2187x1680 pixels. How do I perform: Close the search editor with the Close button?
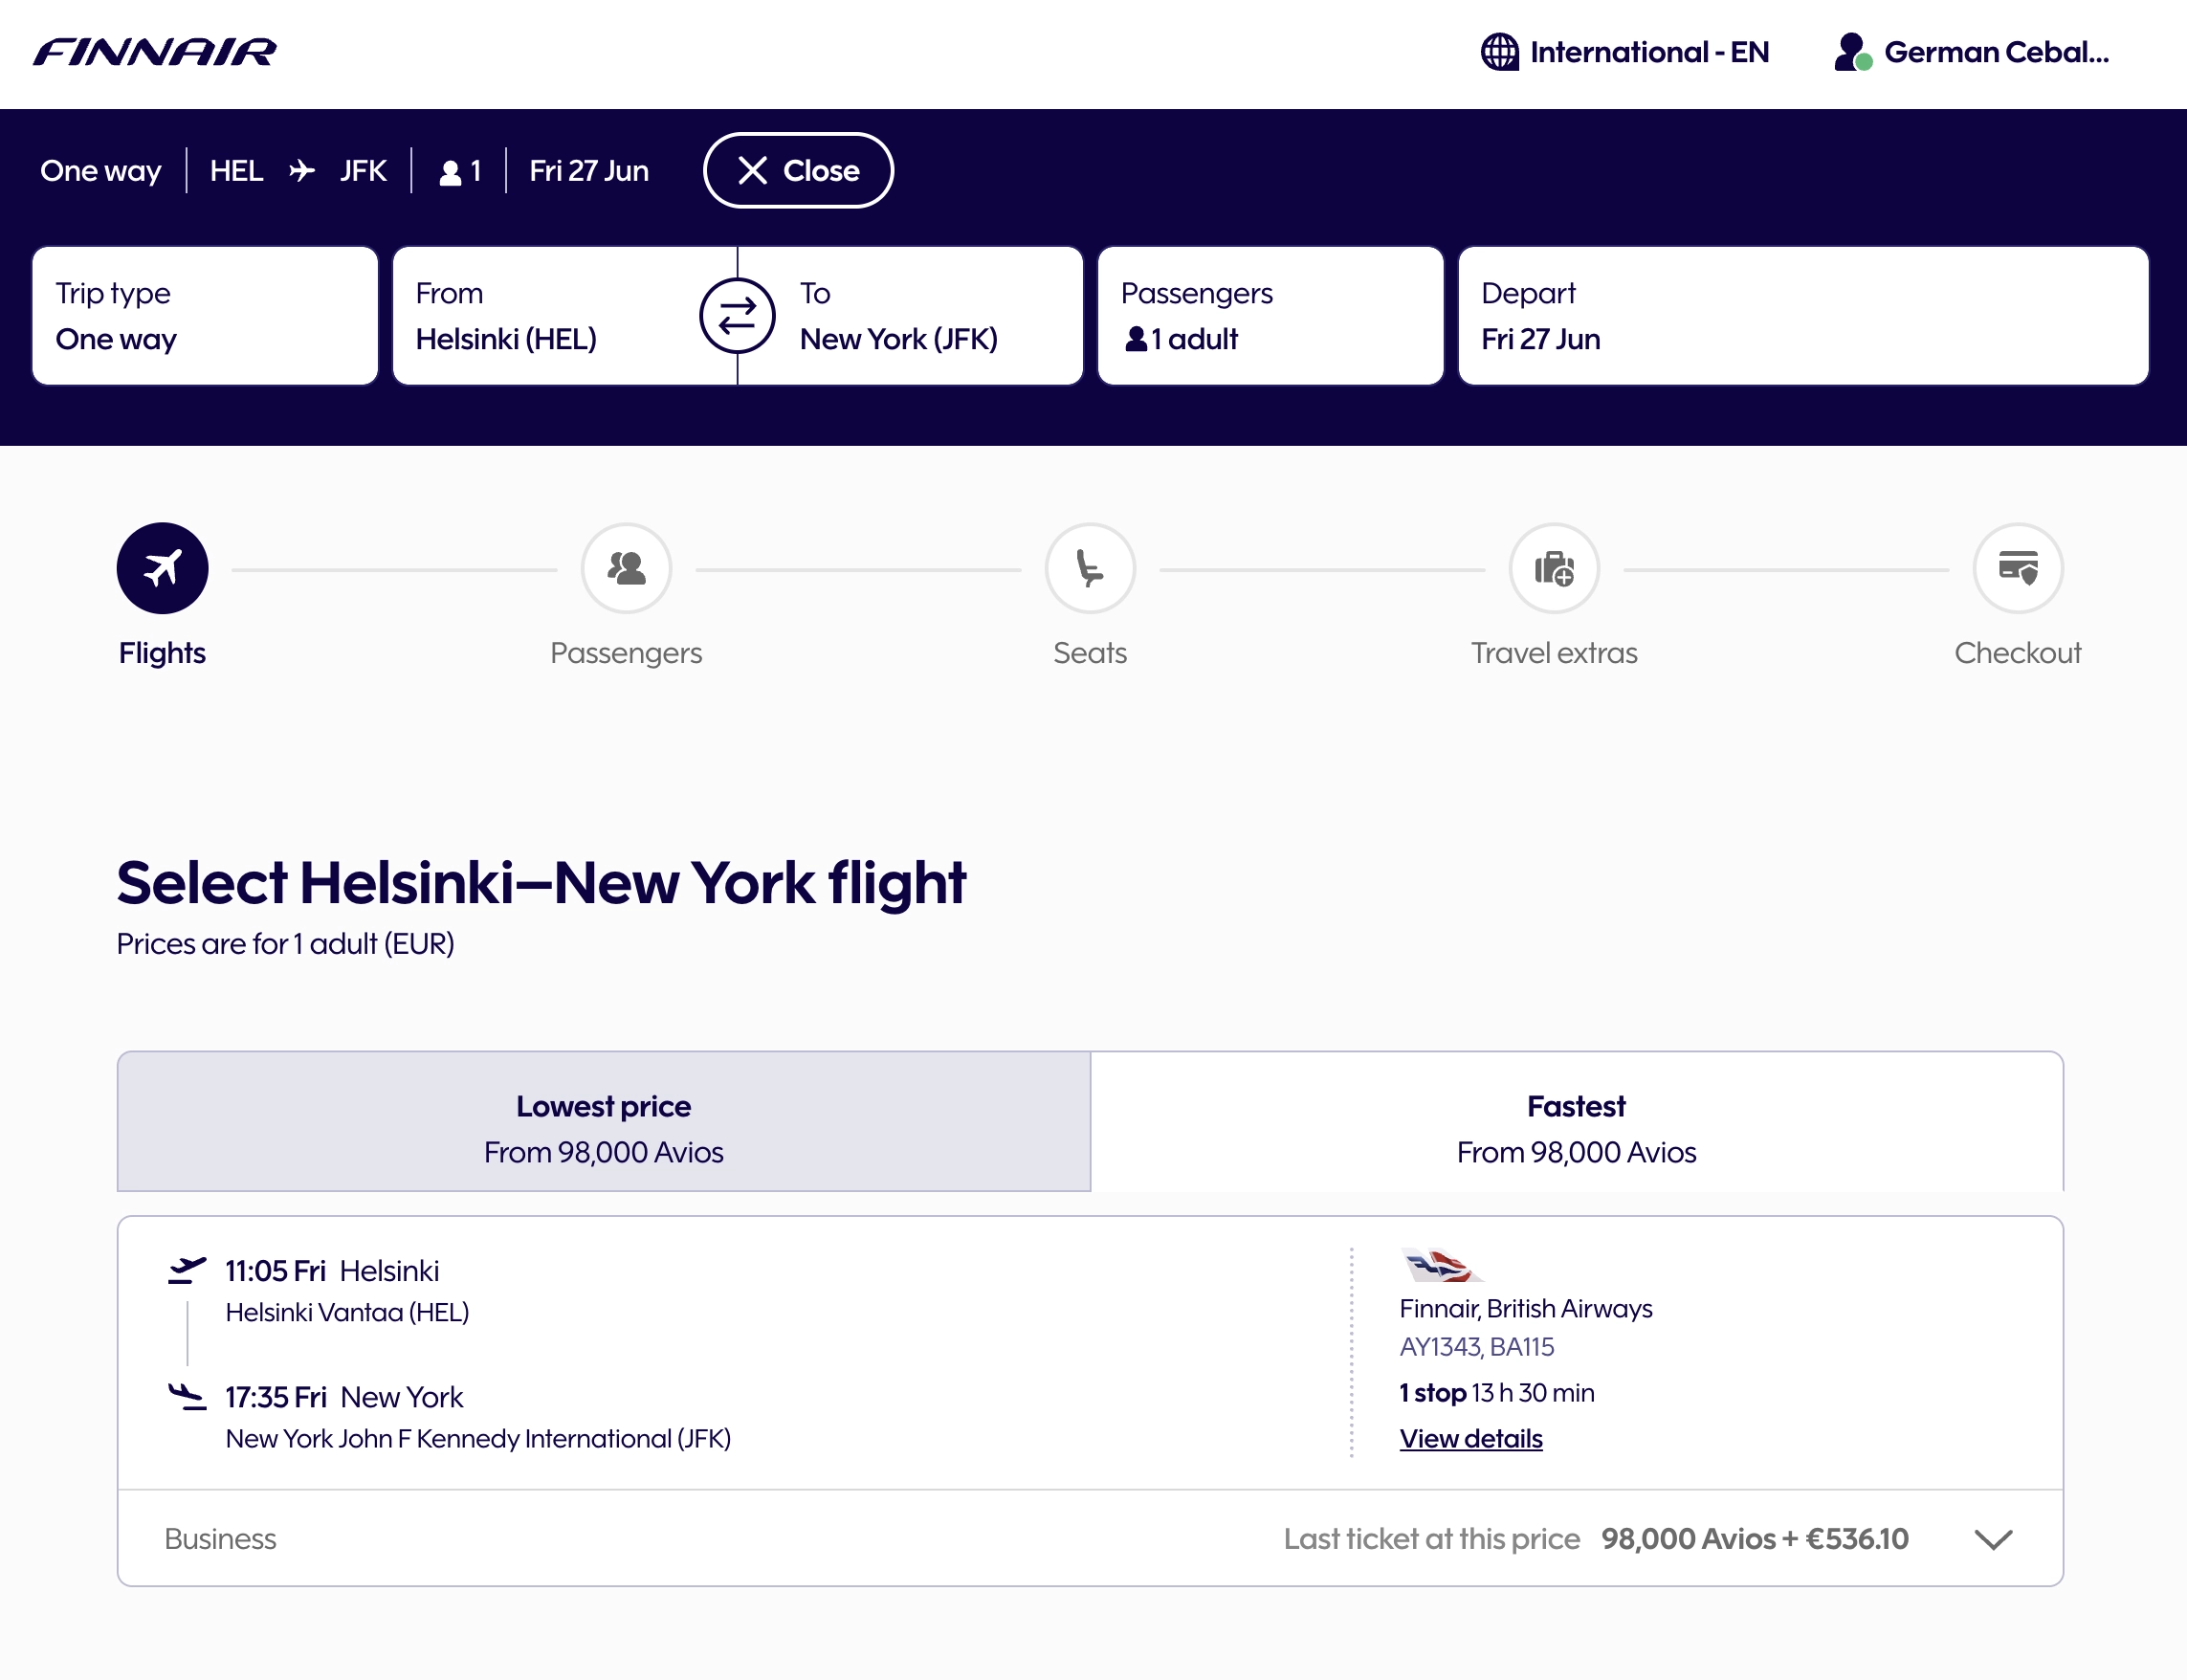tap(798, 171)
